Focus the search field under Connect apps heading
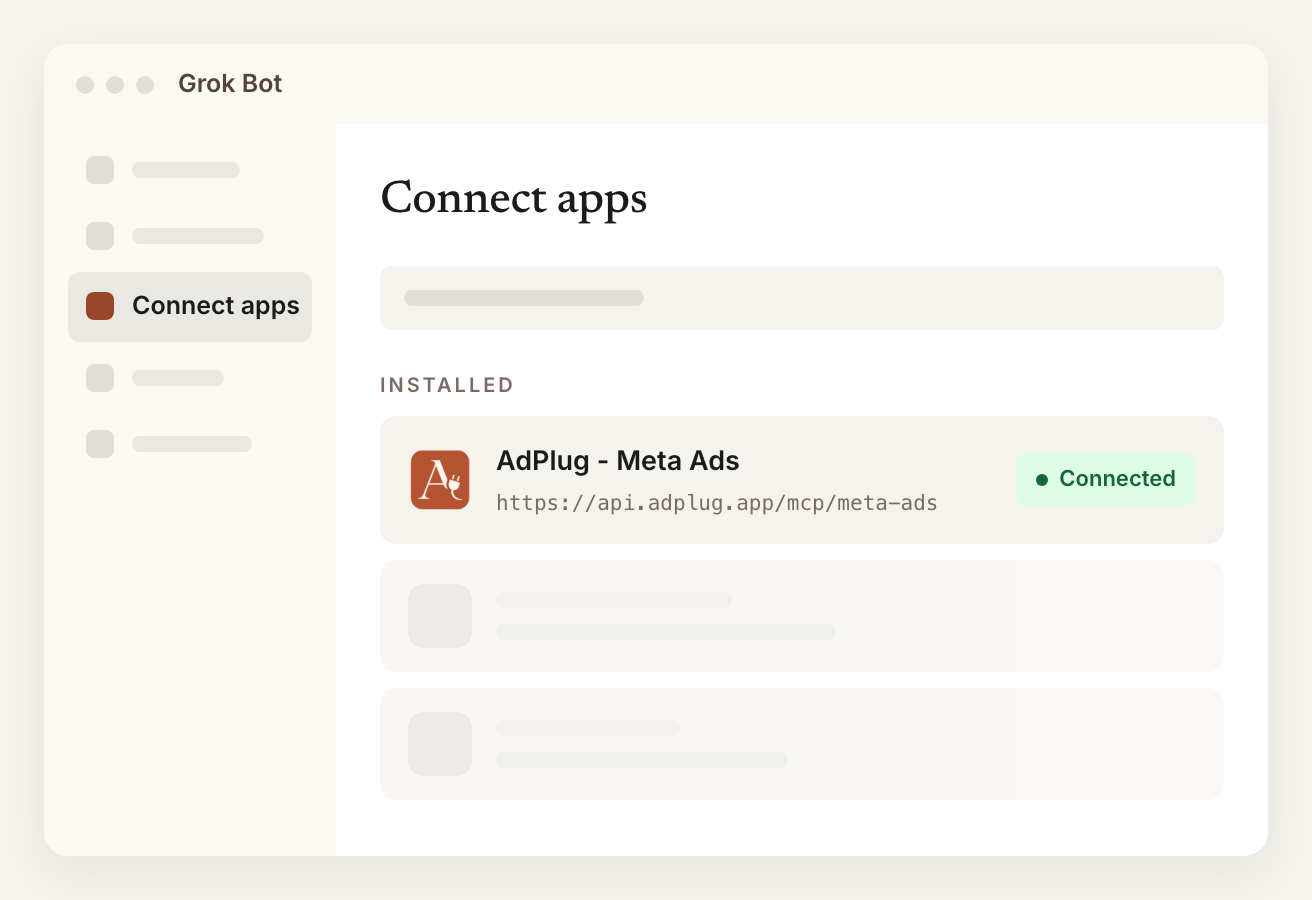The width and height of the screenshot is (1312, 900). 802,298
